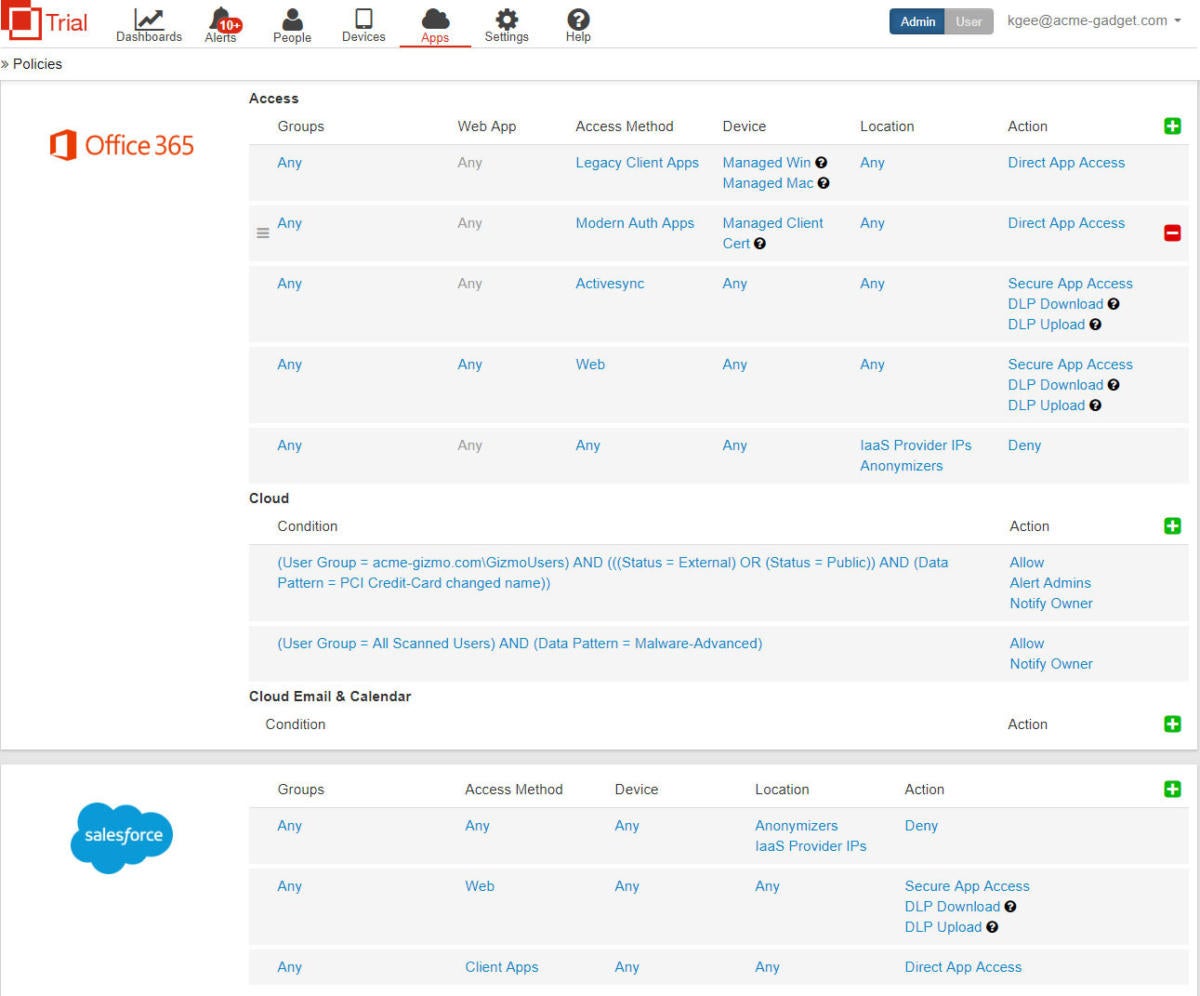Screen dimensions: 1200x996
Task: Click Notify Owner in GizmoUsers policy
Action: click(1051, 603)
